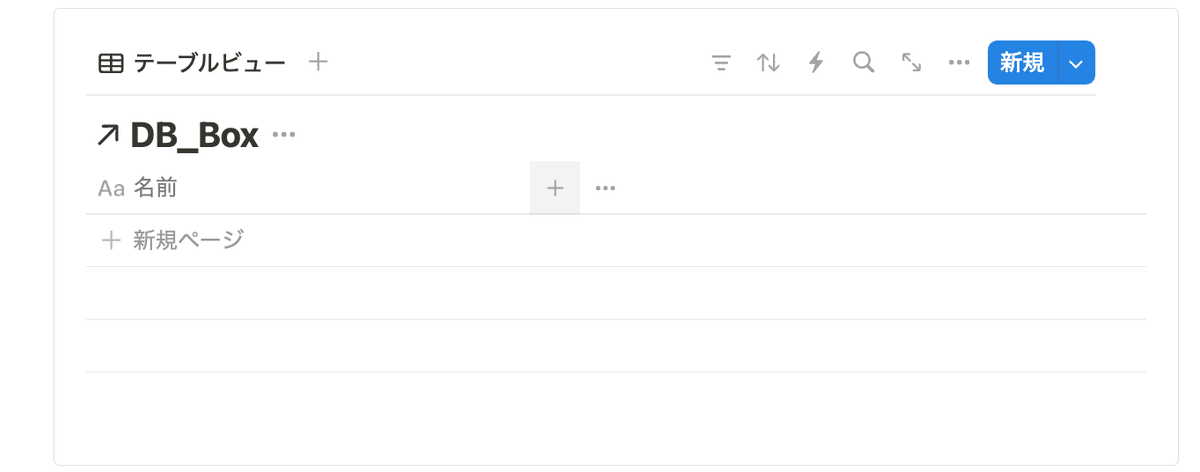Expand the chevron dropdown next to 新規
The image size is (1200, 472).
point(1076,63)
